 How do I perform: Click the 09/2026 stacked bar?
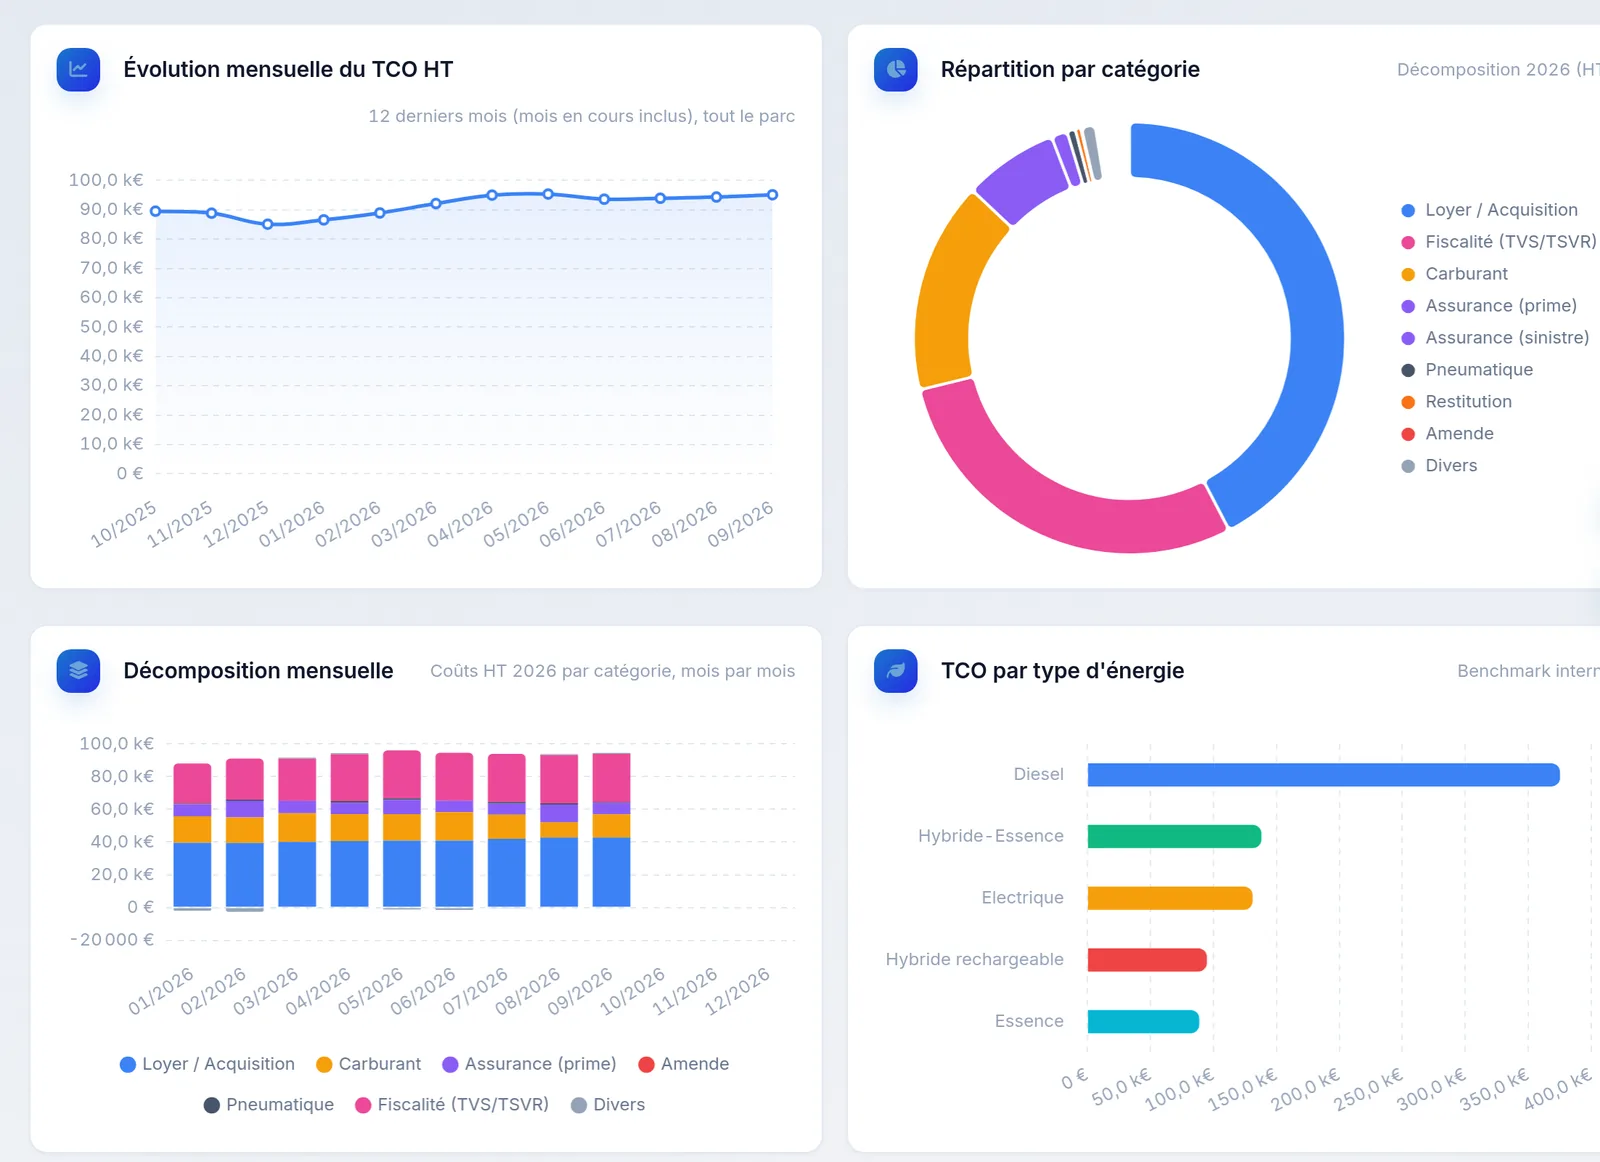611,830
